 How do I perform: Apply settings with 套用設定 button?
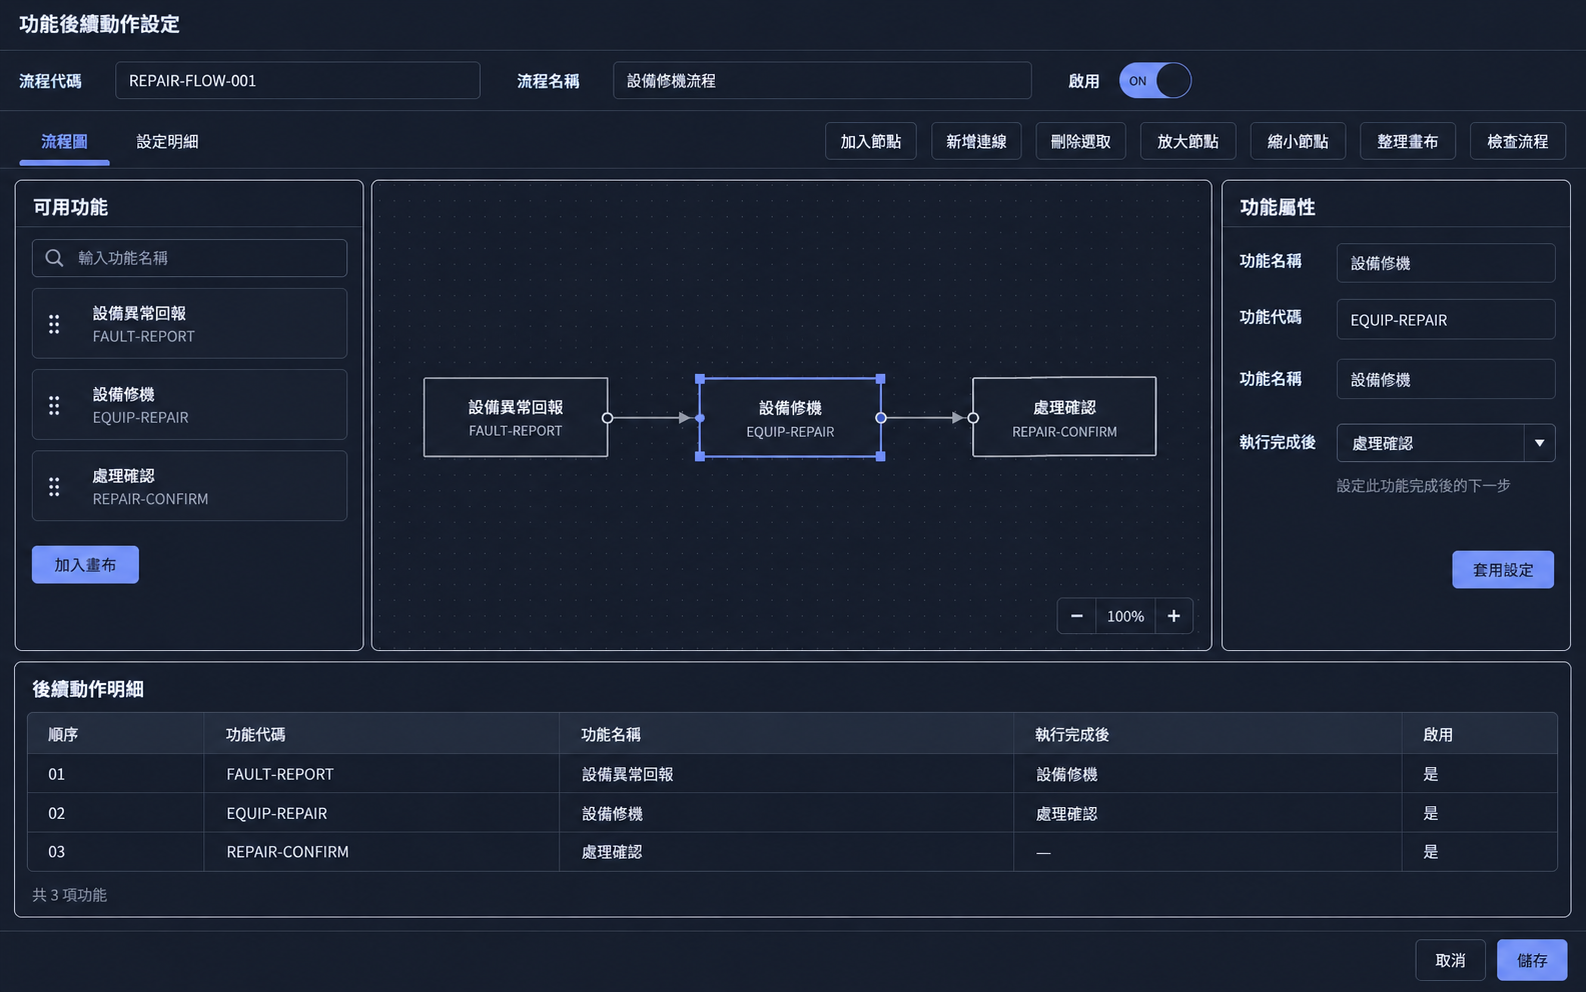tap(1503, 570)
